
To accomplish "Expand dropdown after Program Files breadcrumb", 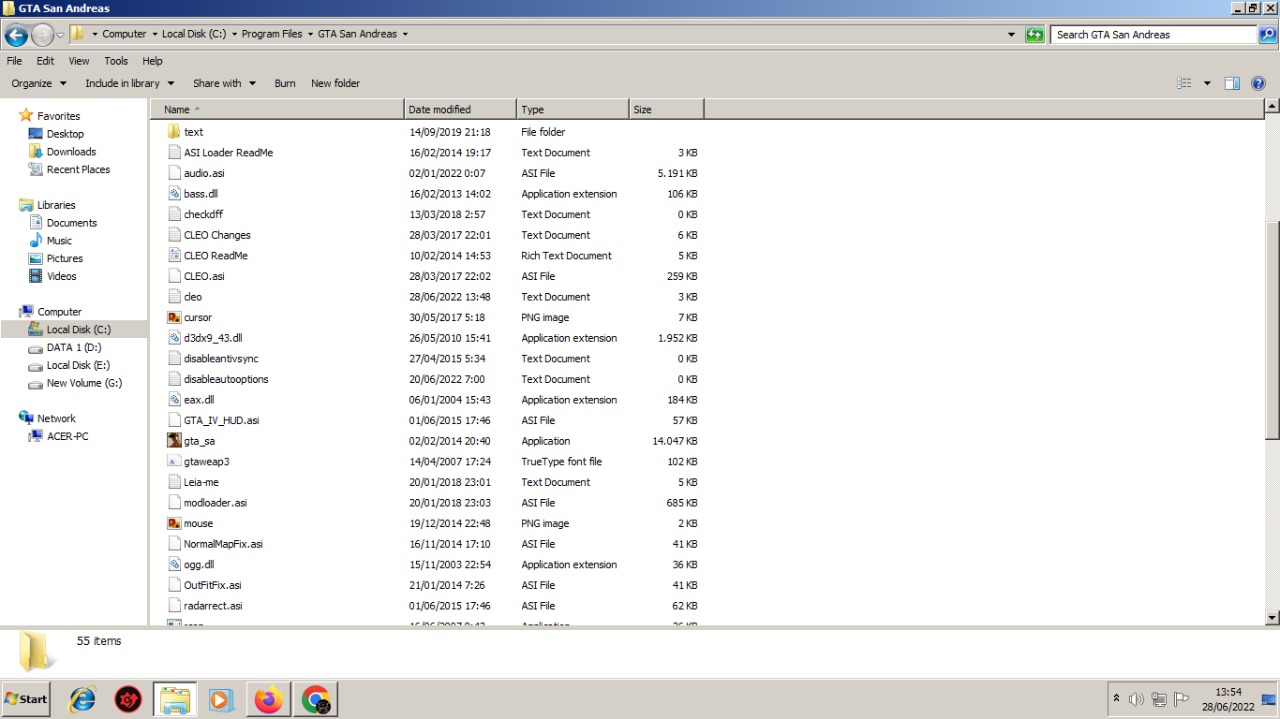I will coord(311,34).
